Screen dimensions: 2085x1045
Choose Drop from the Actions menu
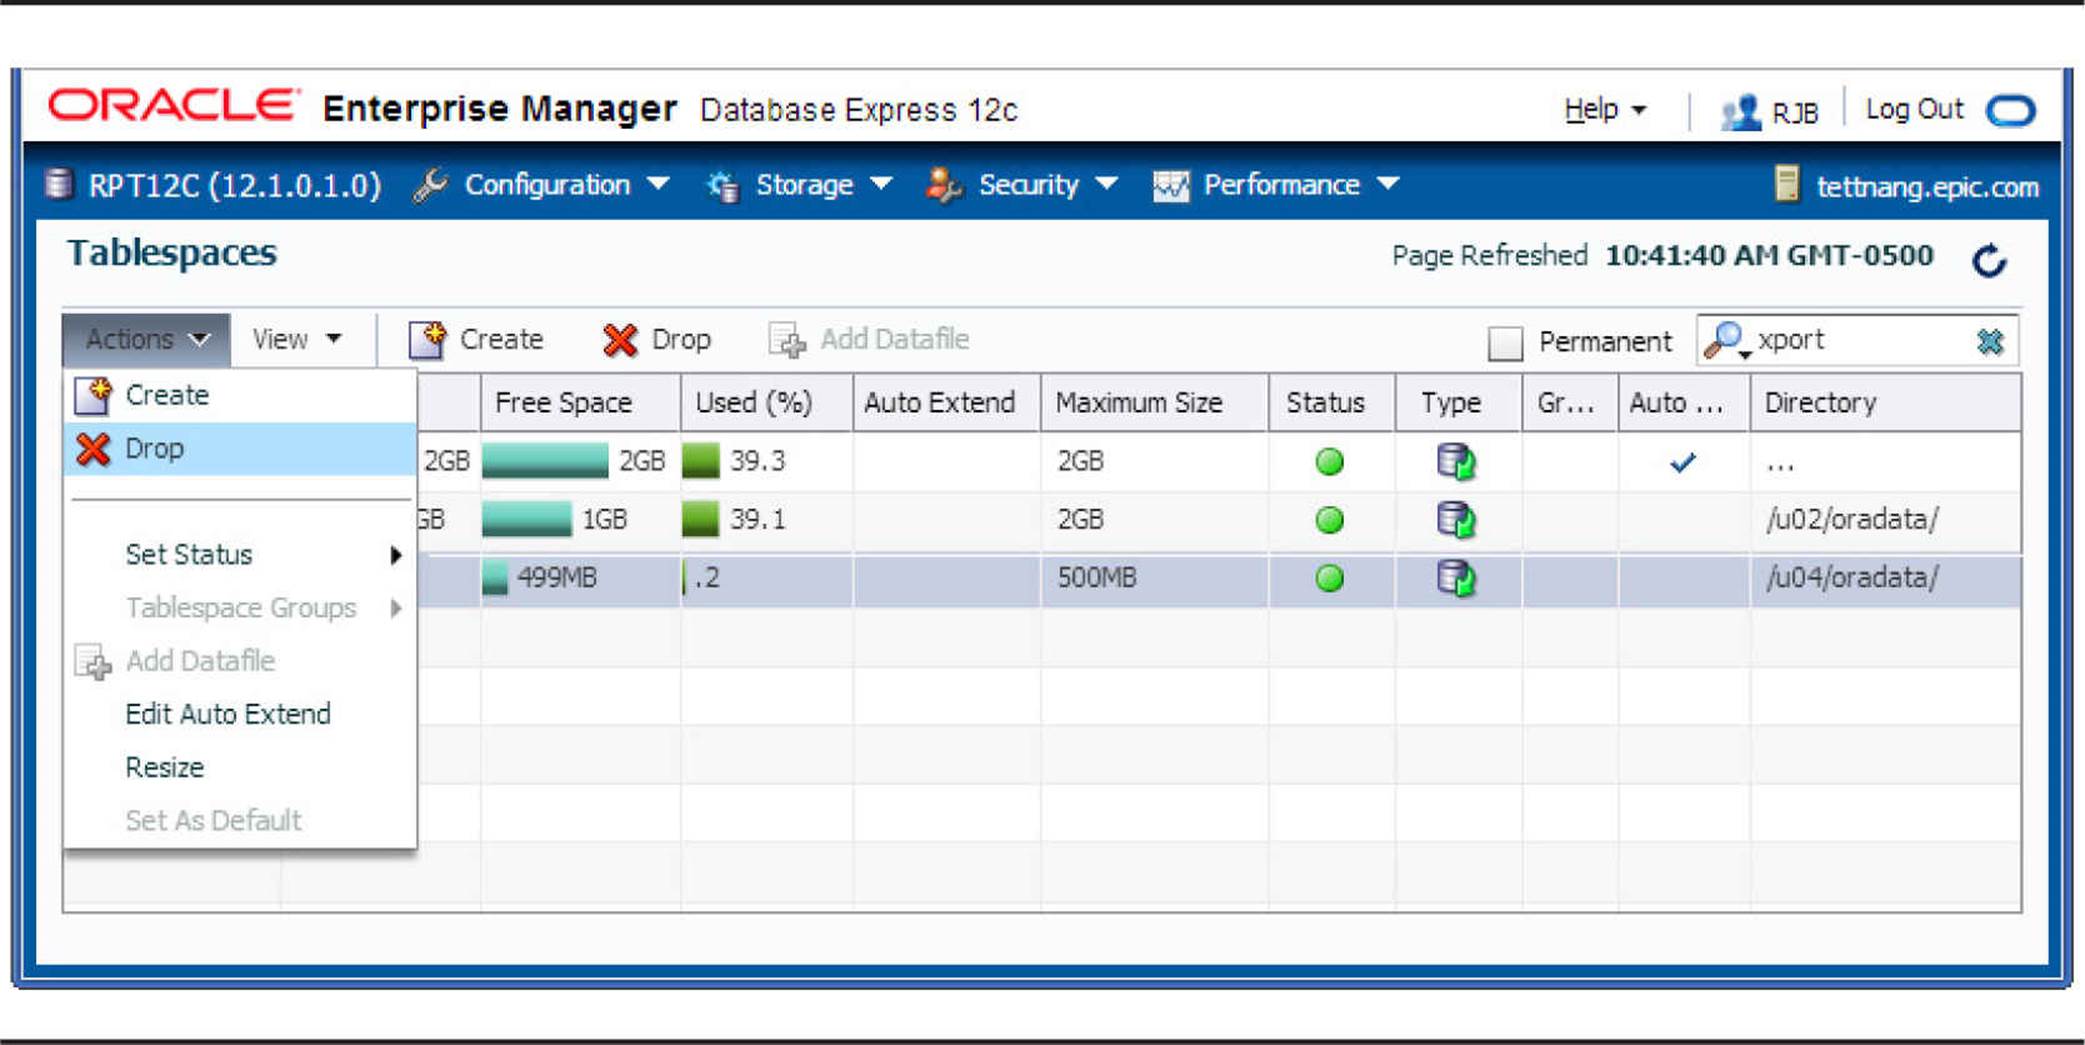240,449
